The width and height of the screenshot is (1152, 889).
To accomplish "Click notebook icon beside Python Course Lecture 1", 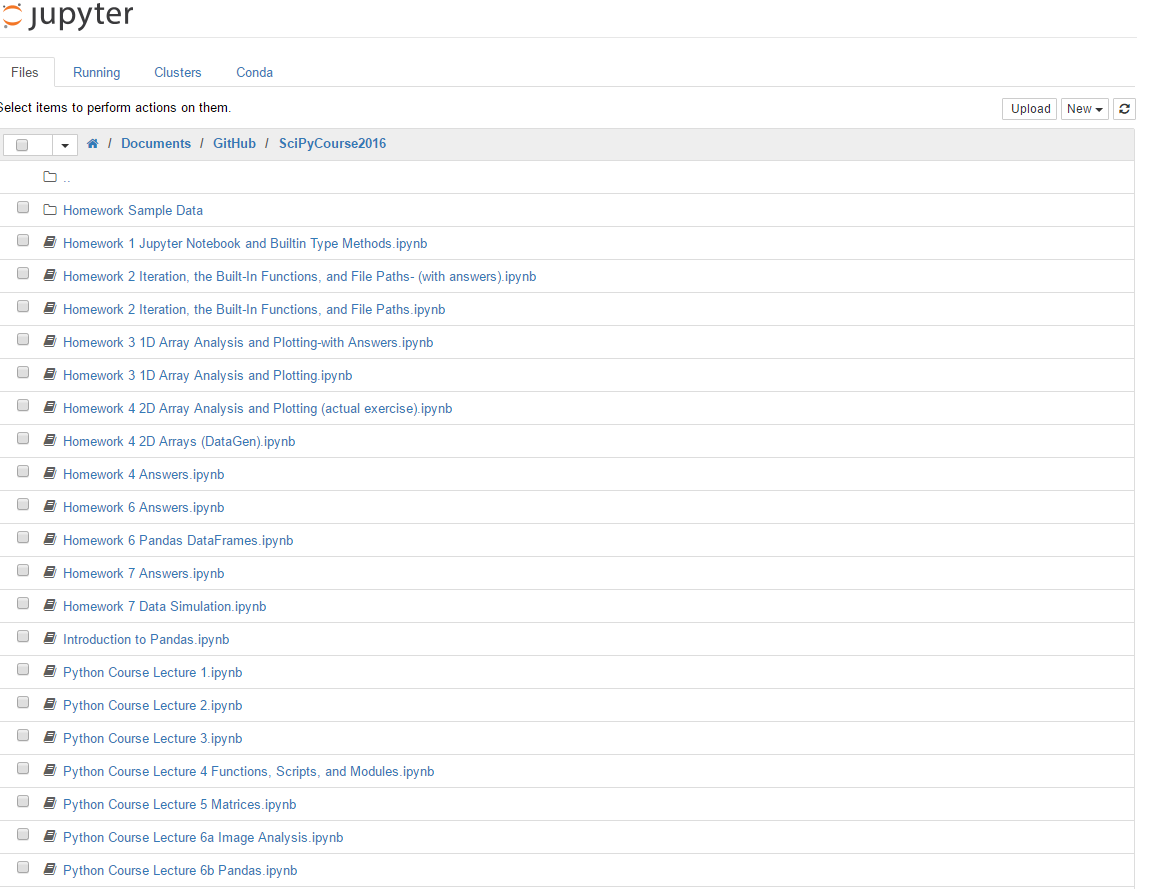I will point(50,672).
